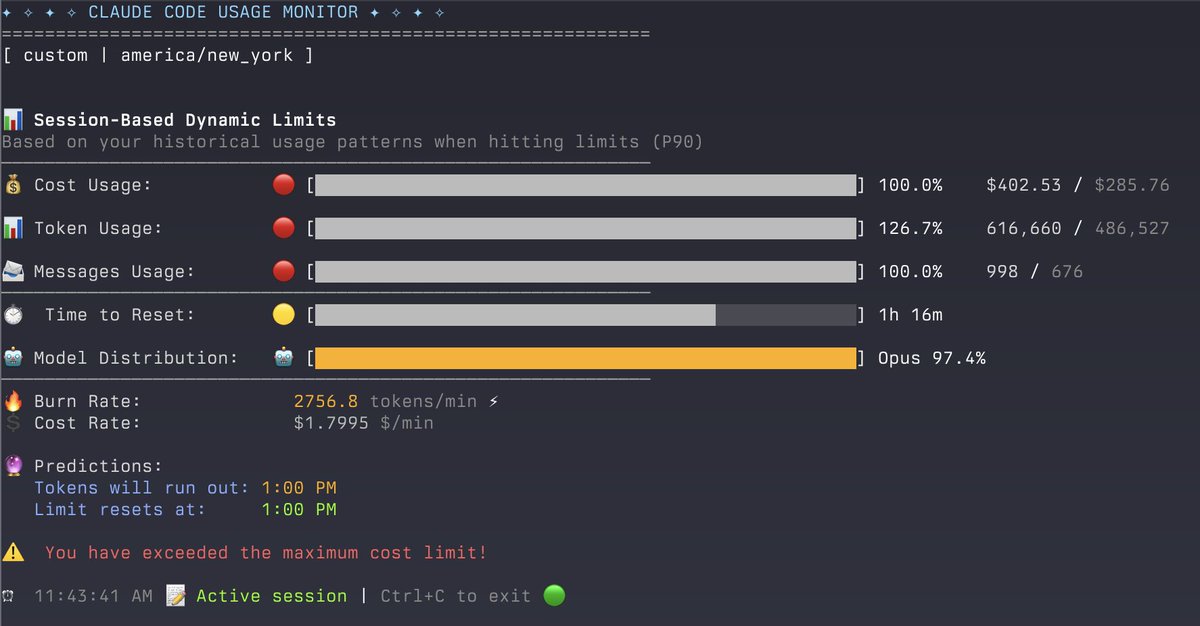Click the orange Model Distribution bar

pyautogui.click(x=586, y=357)
